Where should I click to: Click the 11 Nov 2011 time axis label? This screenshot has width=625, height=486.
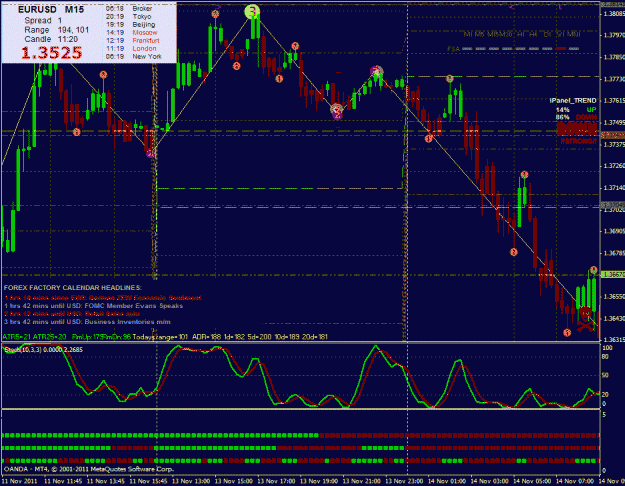coord(19,481)
